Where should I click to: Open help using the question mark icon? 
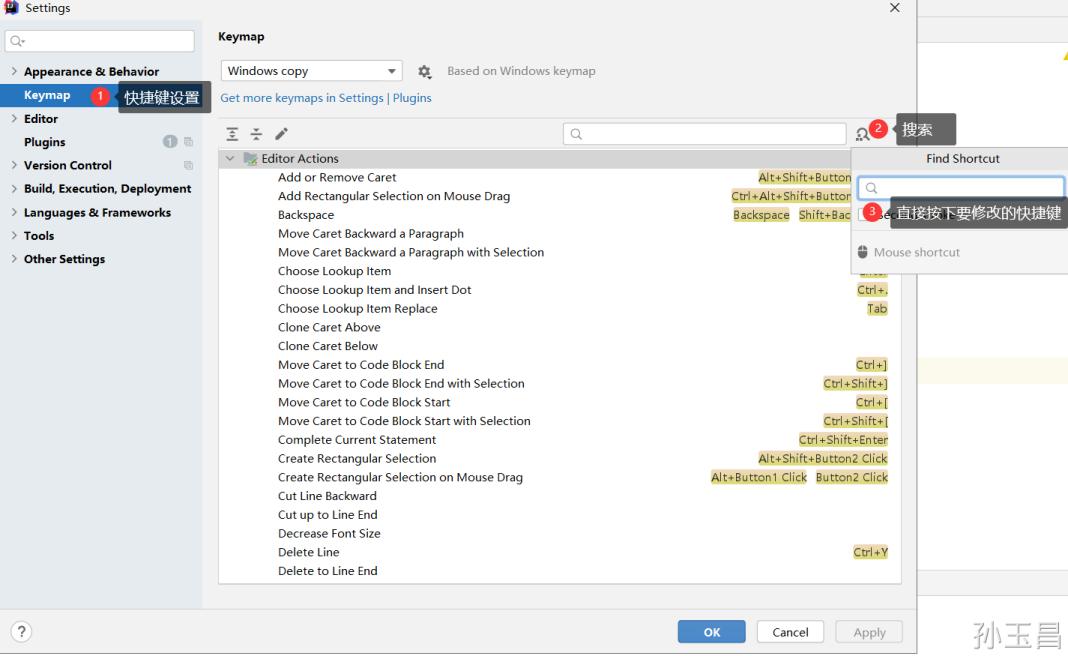pos(21,631)
